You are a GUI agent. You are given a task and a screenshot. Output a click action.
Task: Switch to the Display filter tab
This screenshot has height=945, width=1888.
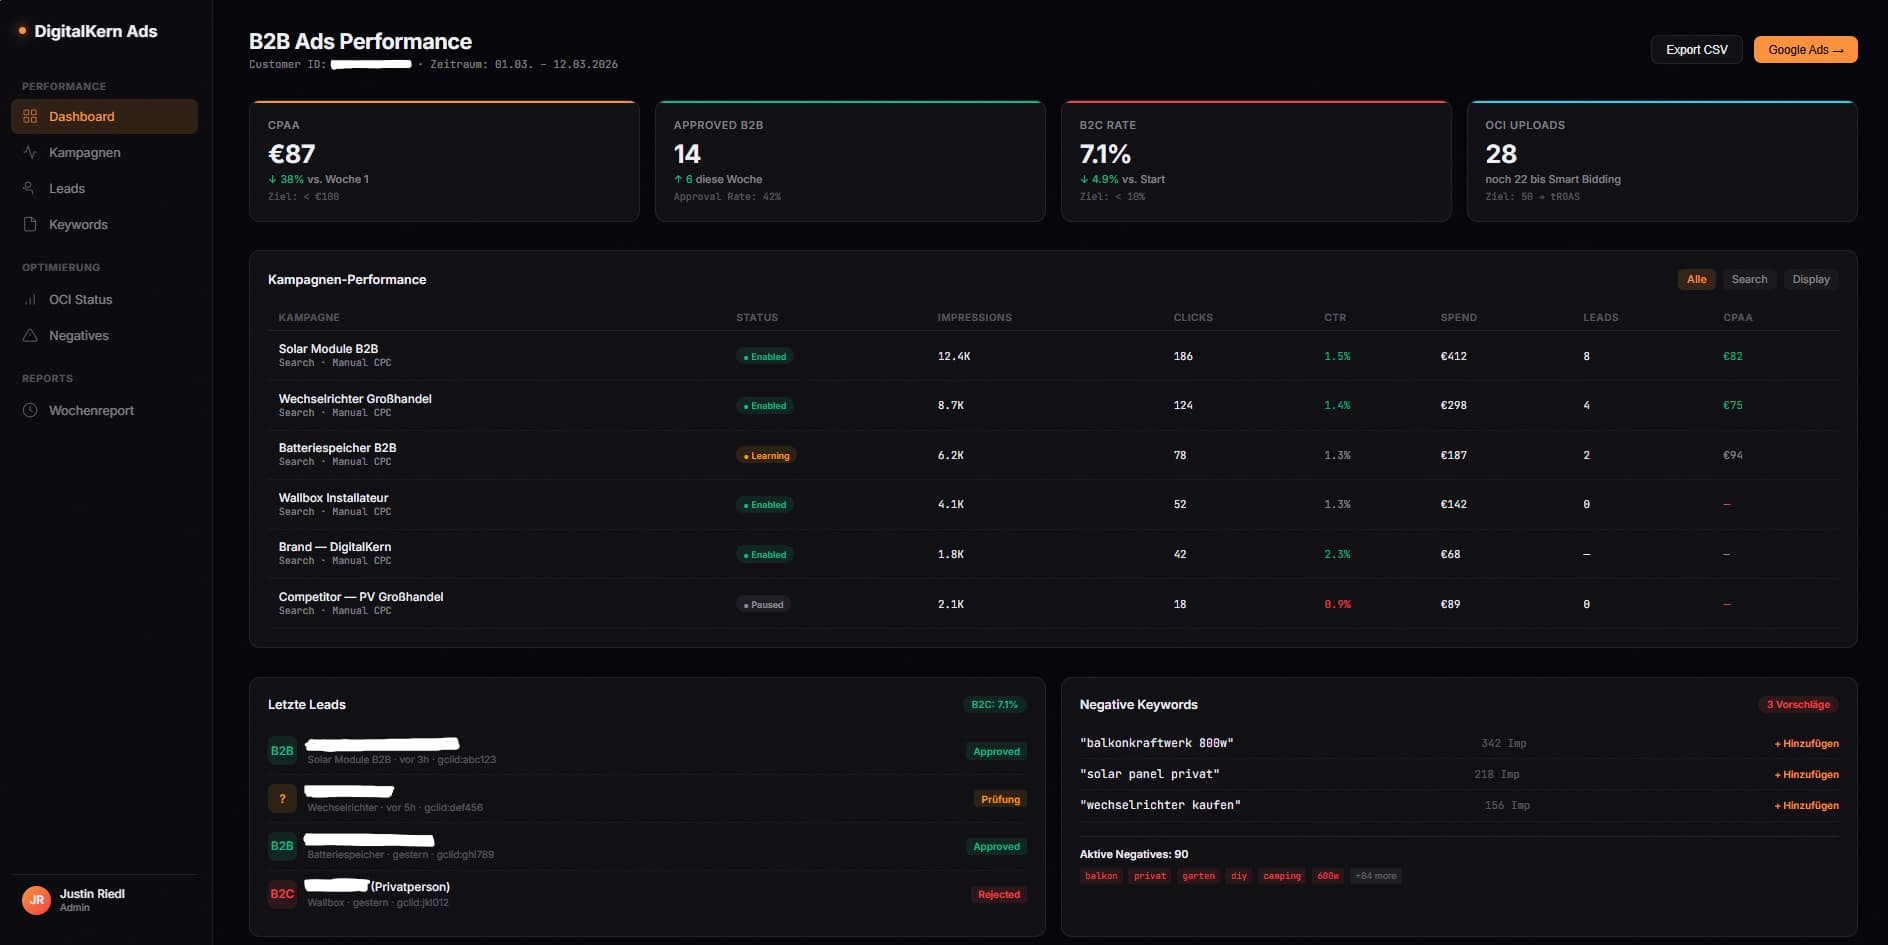[1811, 279]
